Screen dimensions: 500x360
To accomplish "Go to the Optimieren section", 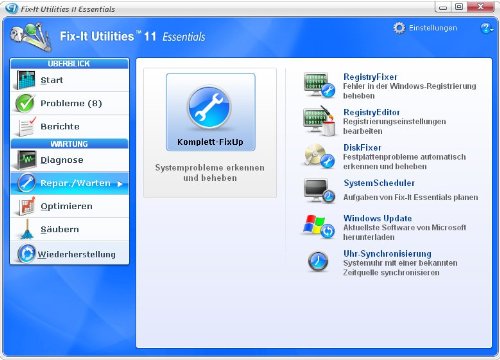I will coord(70,206).
